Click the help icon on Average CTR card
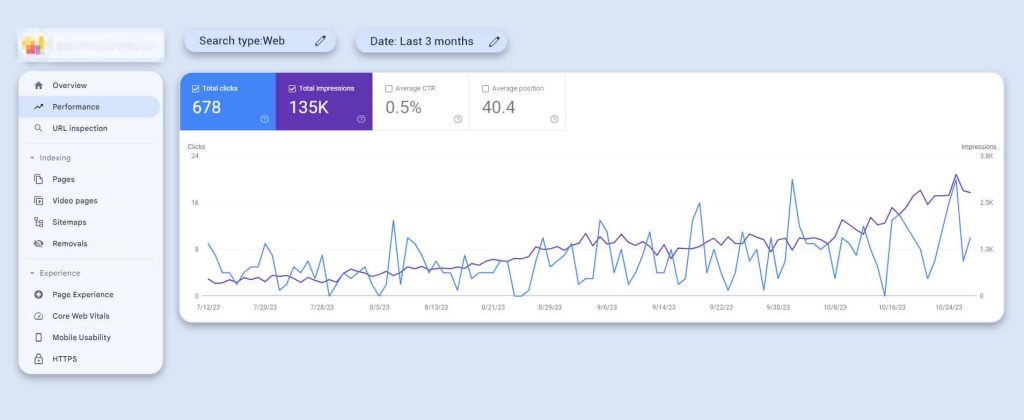The height and width of the screenshot is (420, 1024). point(457,119)
